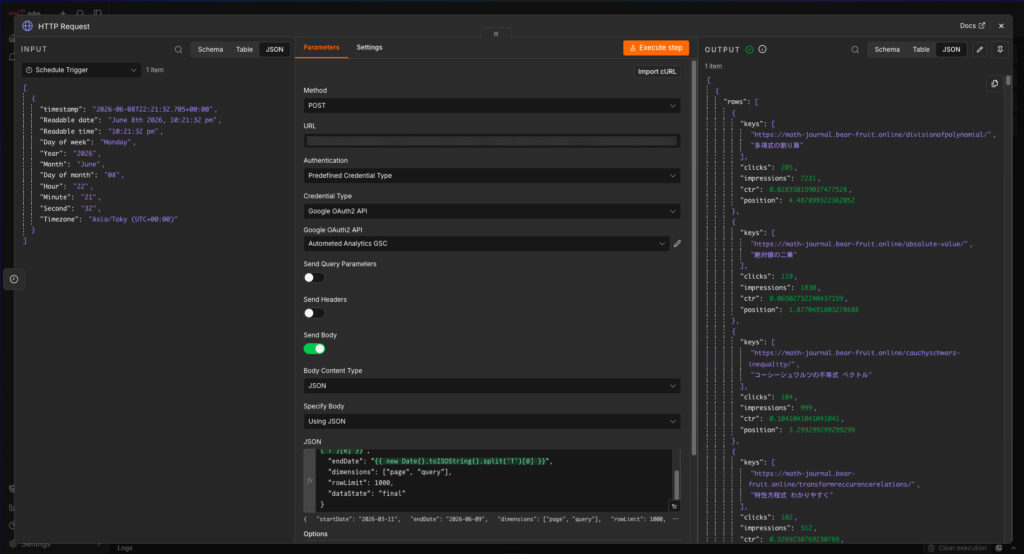Switch to the Parameters tab

[x=321, y=48]
